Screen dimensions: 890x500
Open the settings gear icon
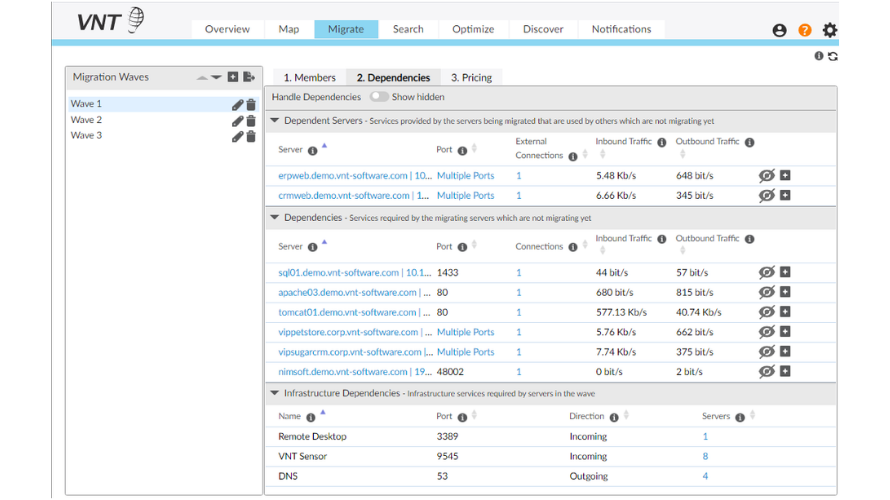point(830,30)
